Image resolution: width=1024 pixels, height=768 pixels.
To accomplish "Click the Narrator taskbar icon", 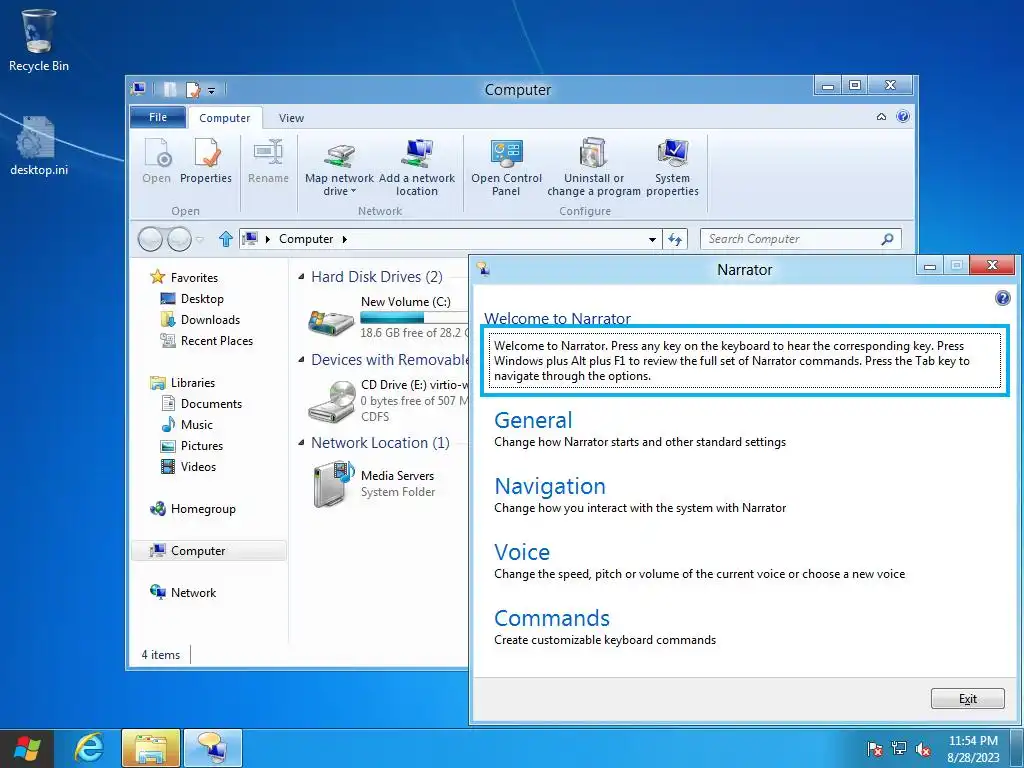I will 213,748.
